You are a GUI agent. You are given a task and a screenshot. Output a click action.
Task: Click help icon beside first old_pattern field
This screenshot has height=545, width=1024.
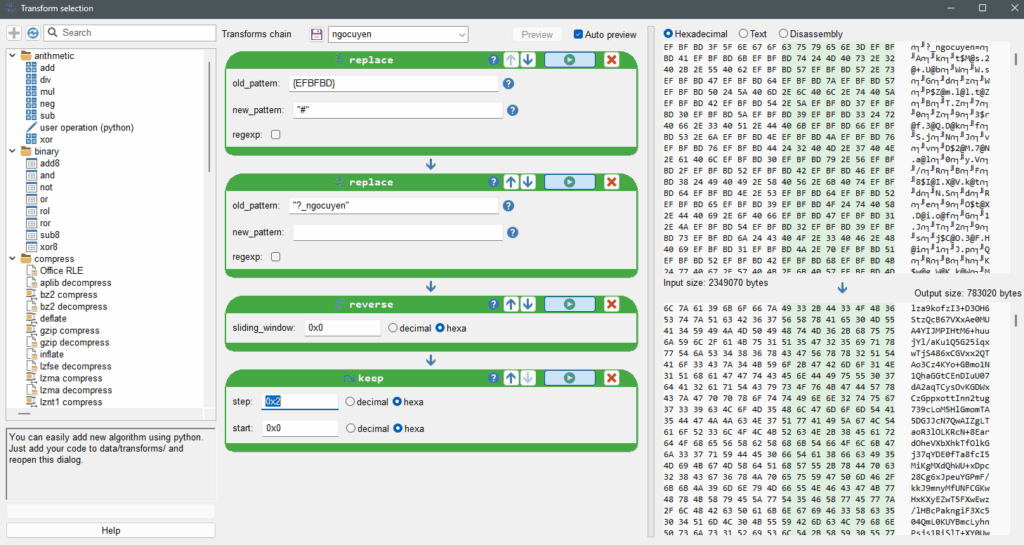click(x=511, y=84)
